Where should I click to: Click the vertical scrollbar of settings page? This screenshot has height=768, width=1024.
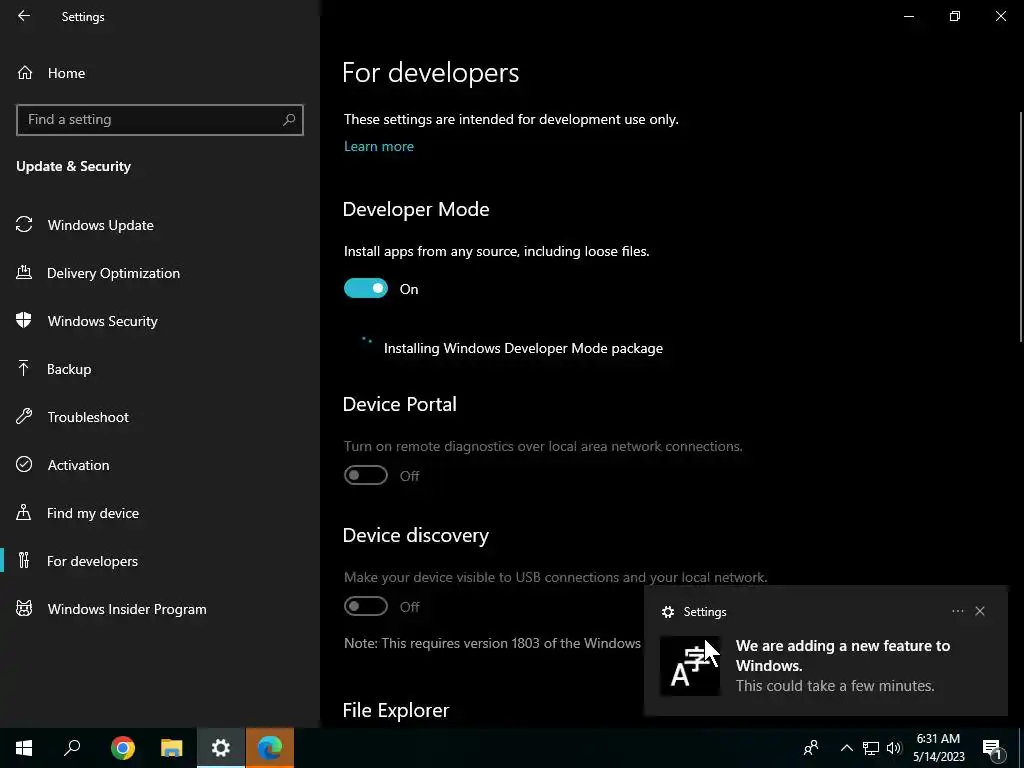1021,227
